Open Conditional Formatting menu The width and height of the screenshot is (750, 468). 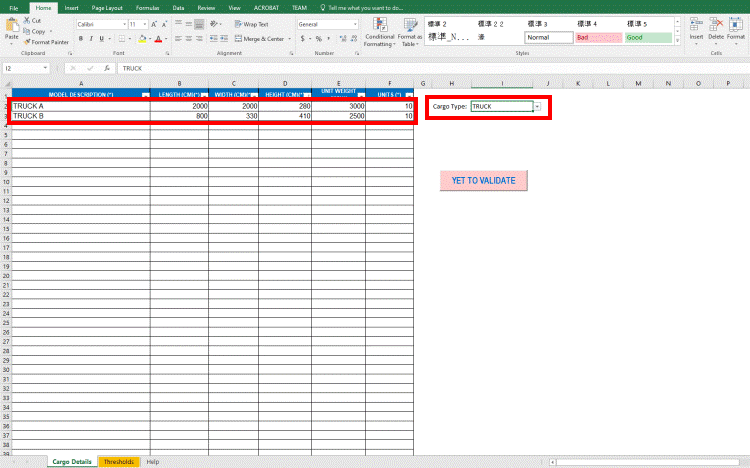click(x=379, y=32)
